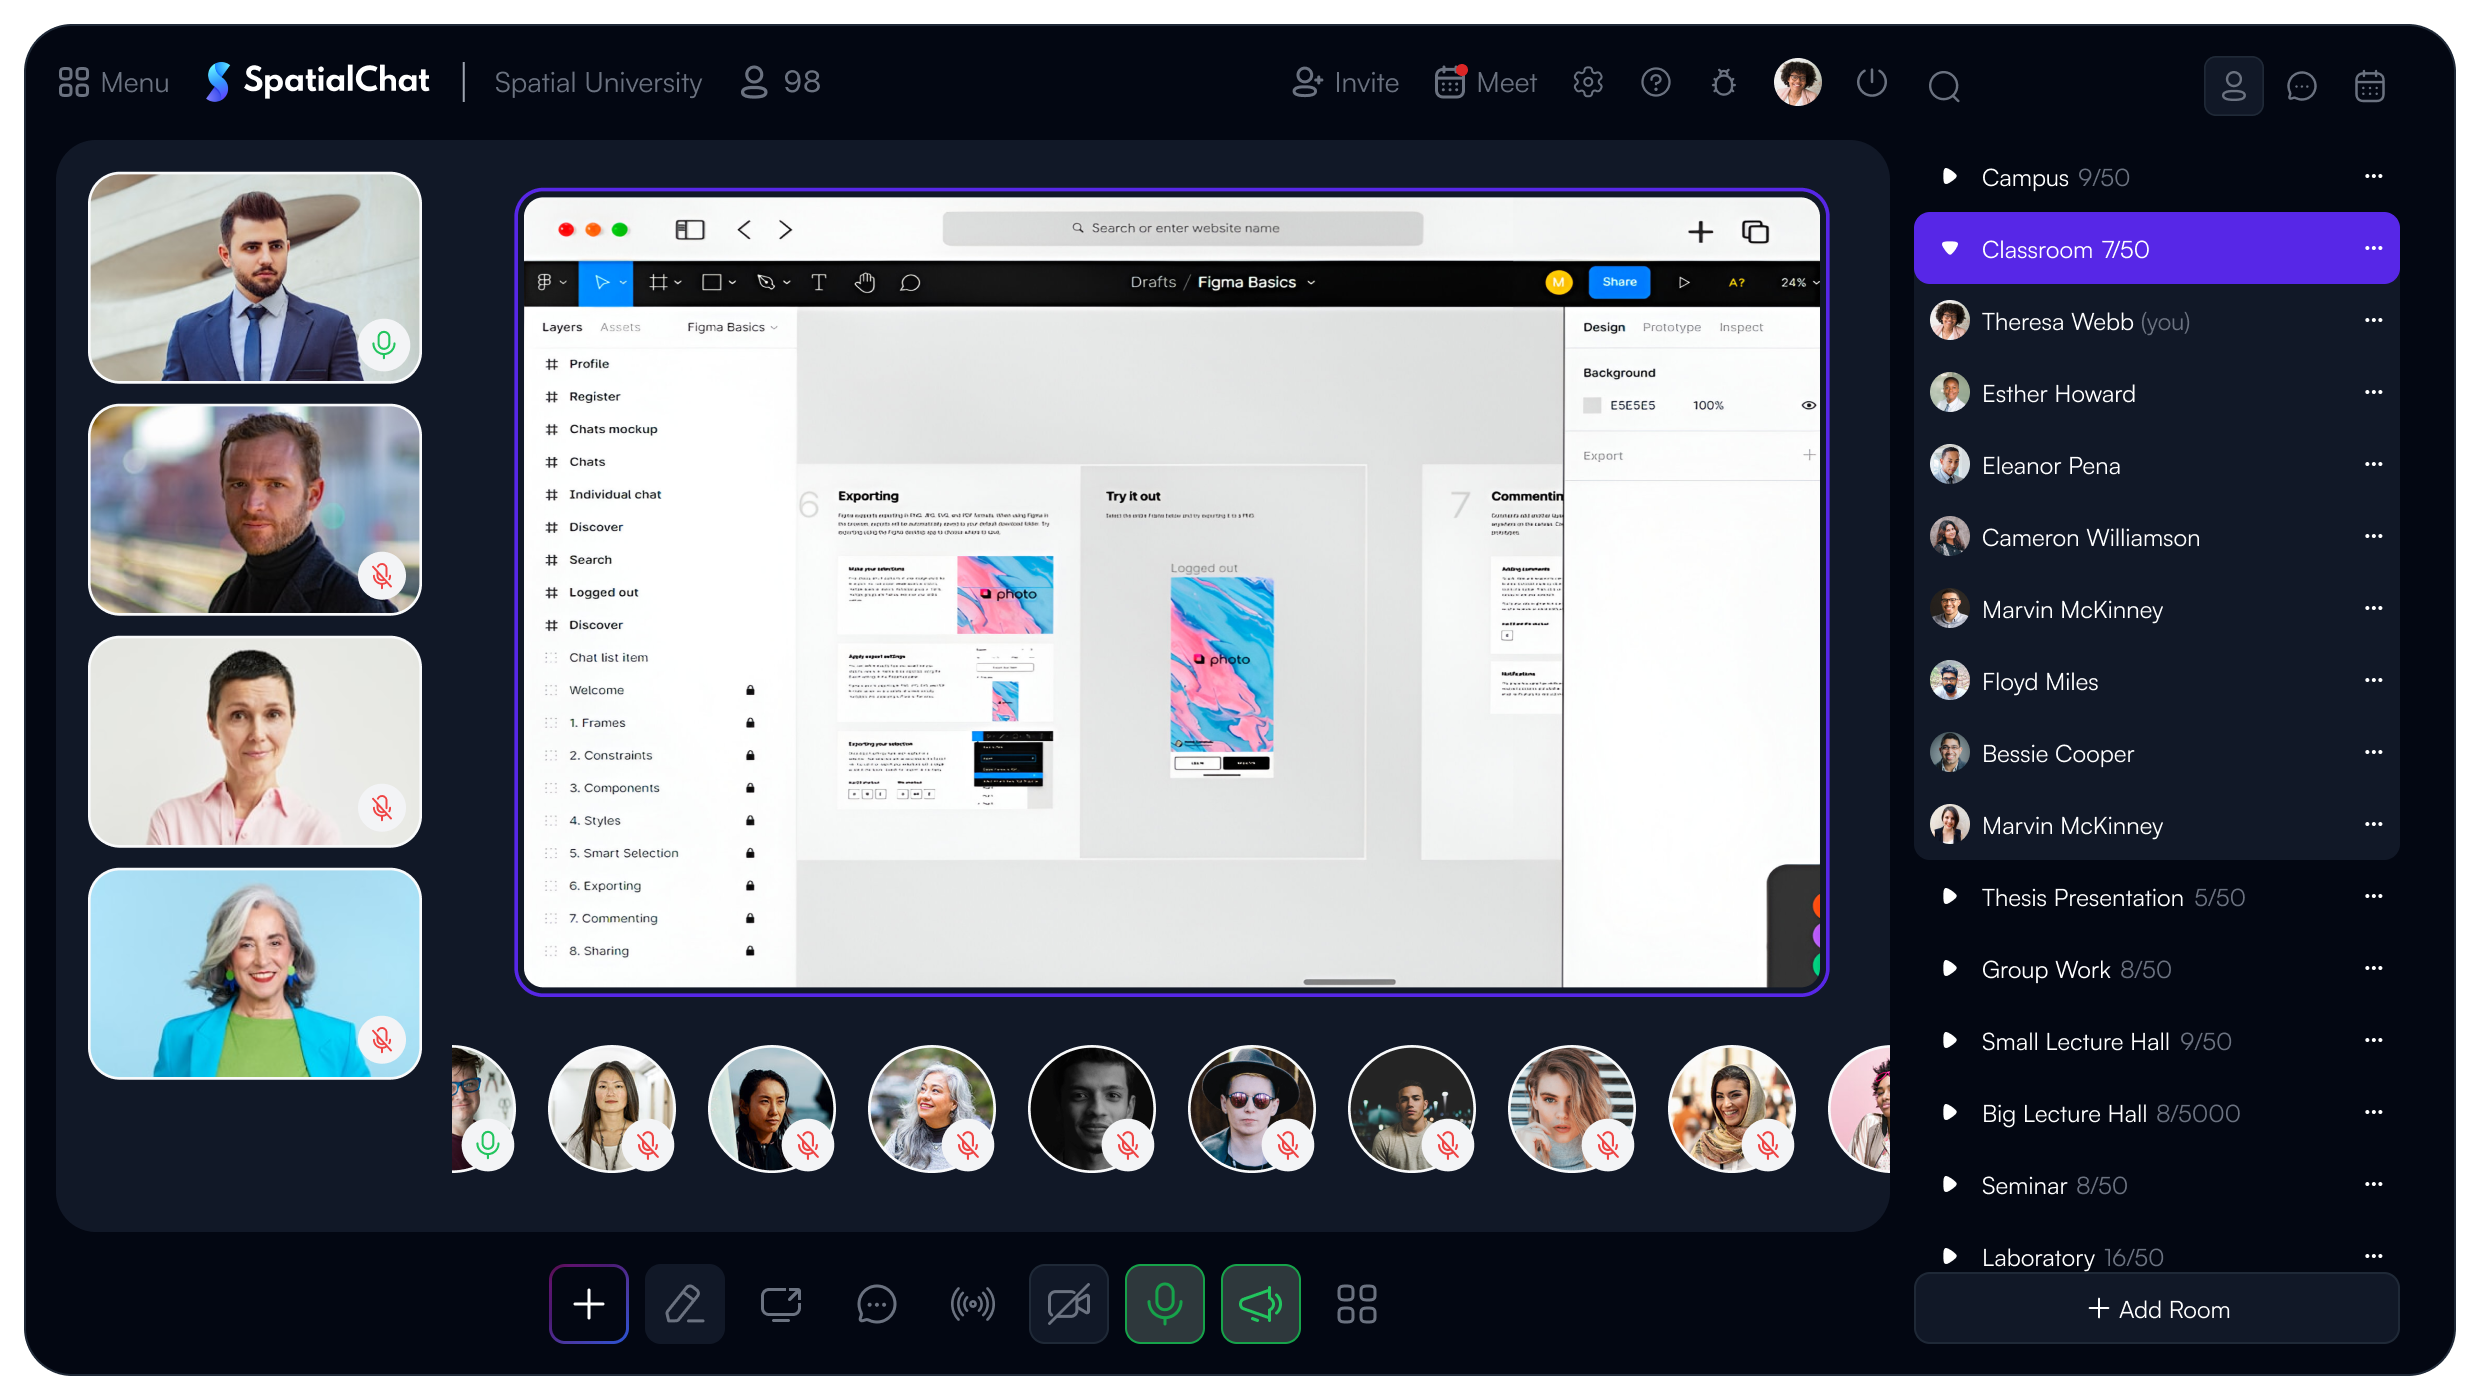Open the 24% zoom dropdown

pyautogui.click(x=1800, y=283)
